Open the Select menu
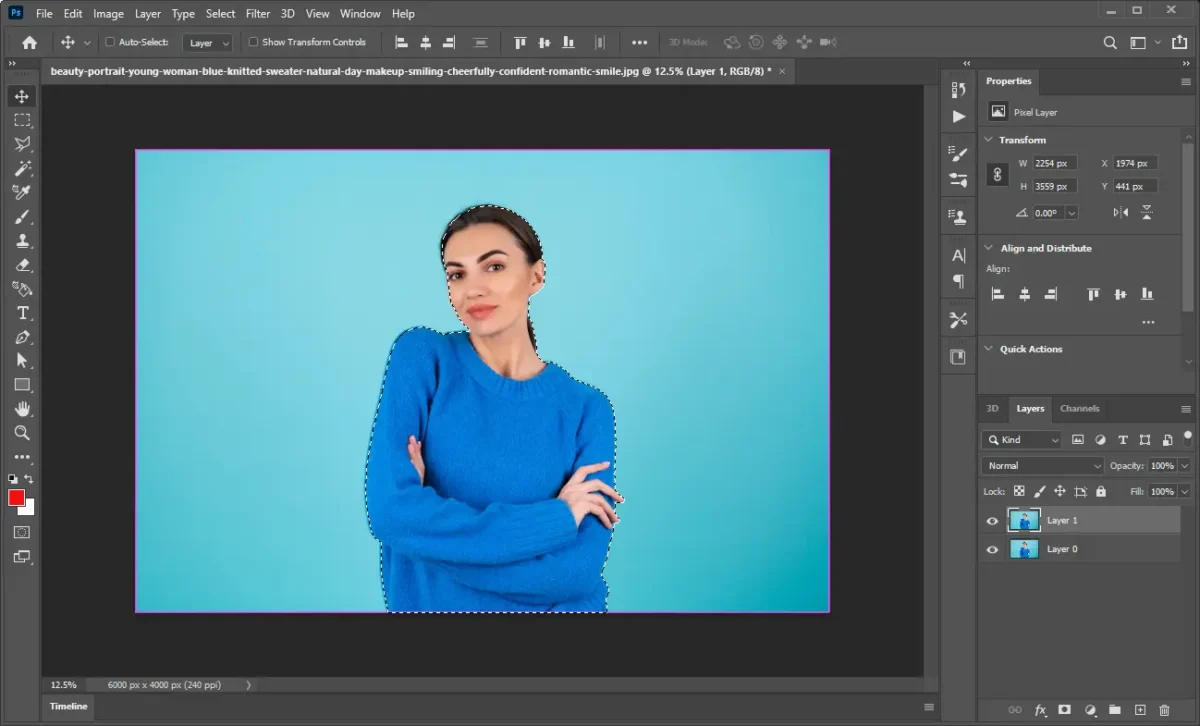Screen dimensions: 1200x726 pos(220,14)
